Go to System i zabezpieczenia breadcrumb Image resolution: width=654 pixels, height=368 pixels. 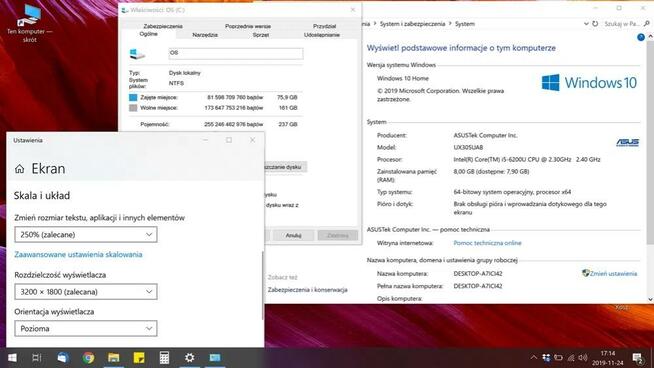[x=412, y=24]
